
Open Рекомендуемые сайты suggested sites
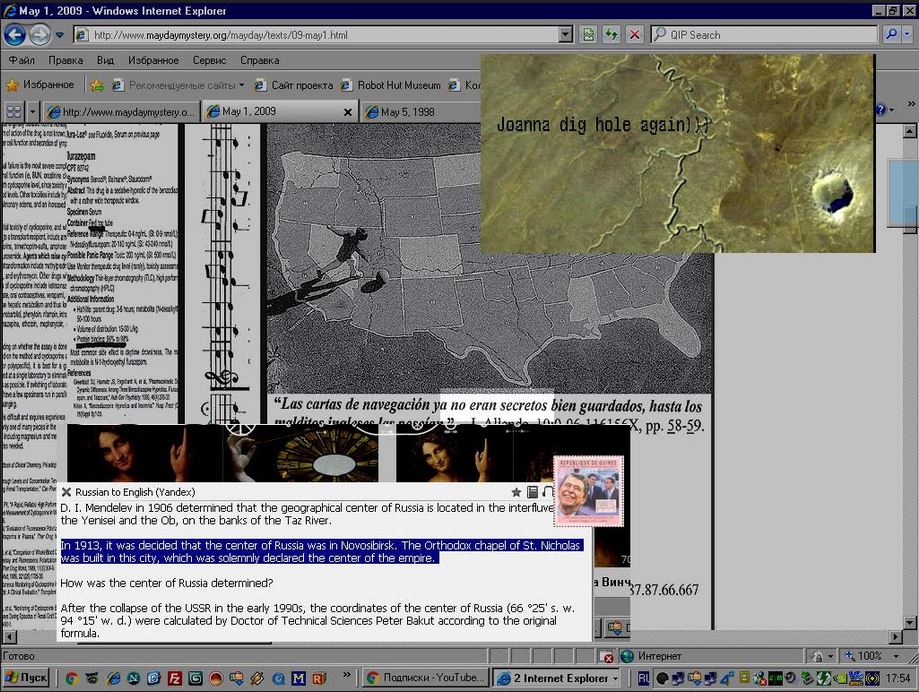pyautogui.click(x=178, y=86)
